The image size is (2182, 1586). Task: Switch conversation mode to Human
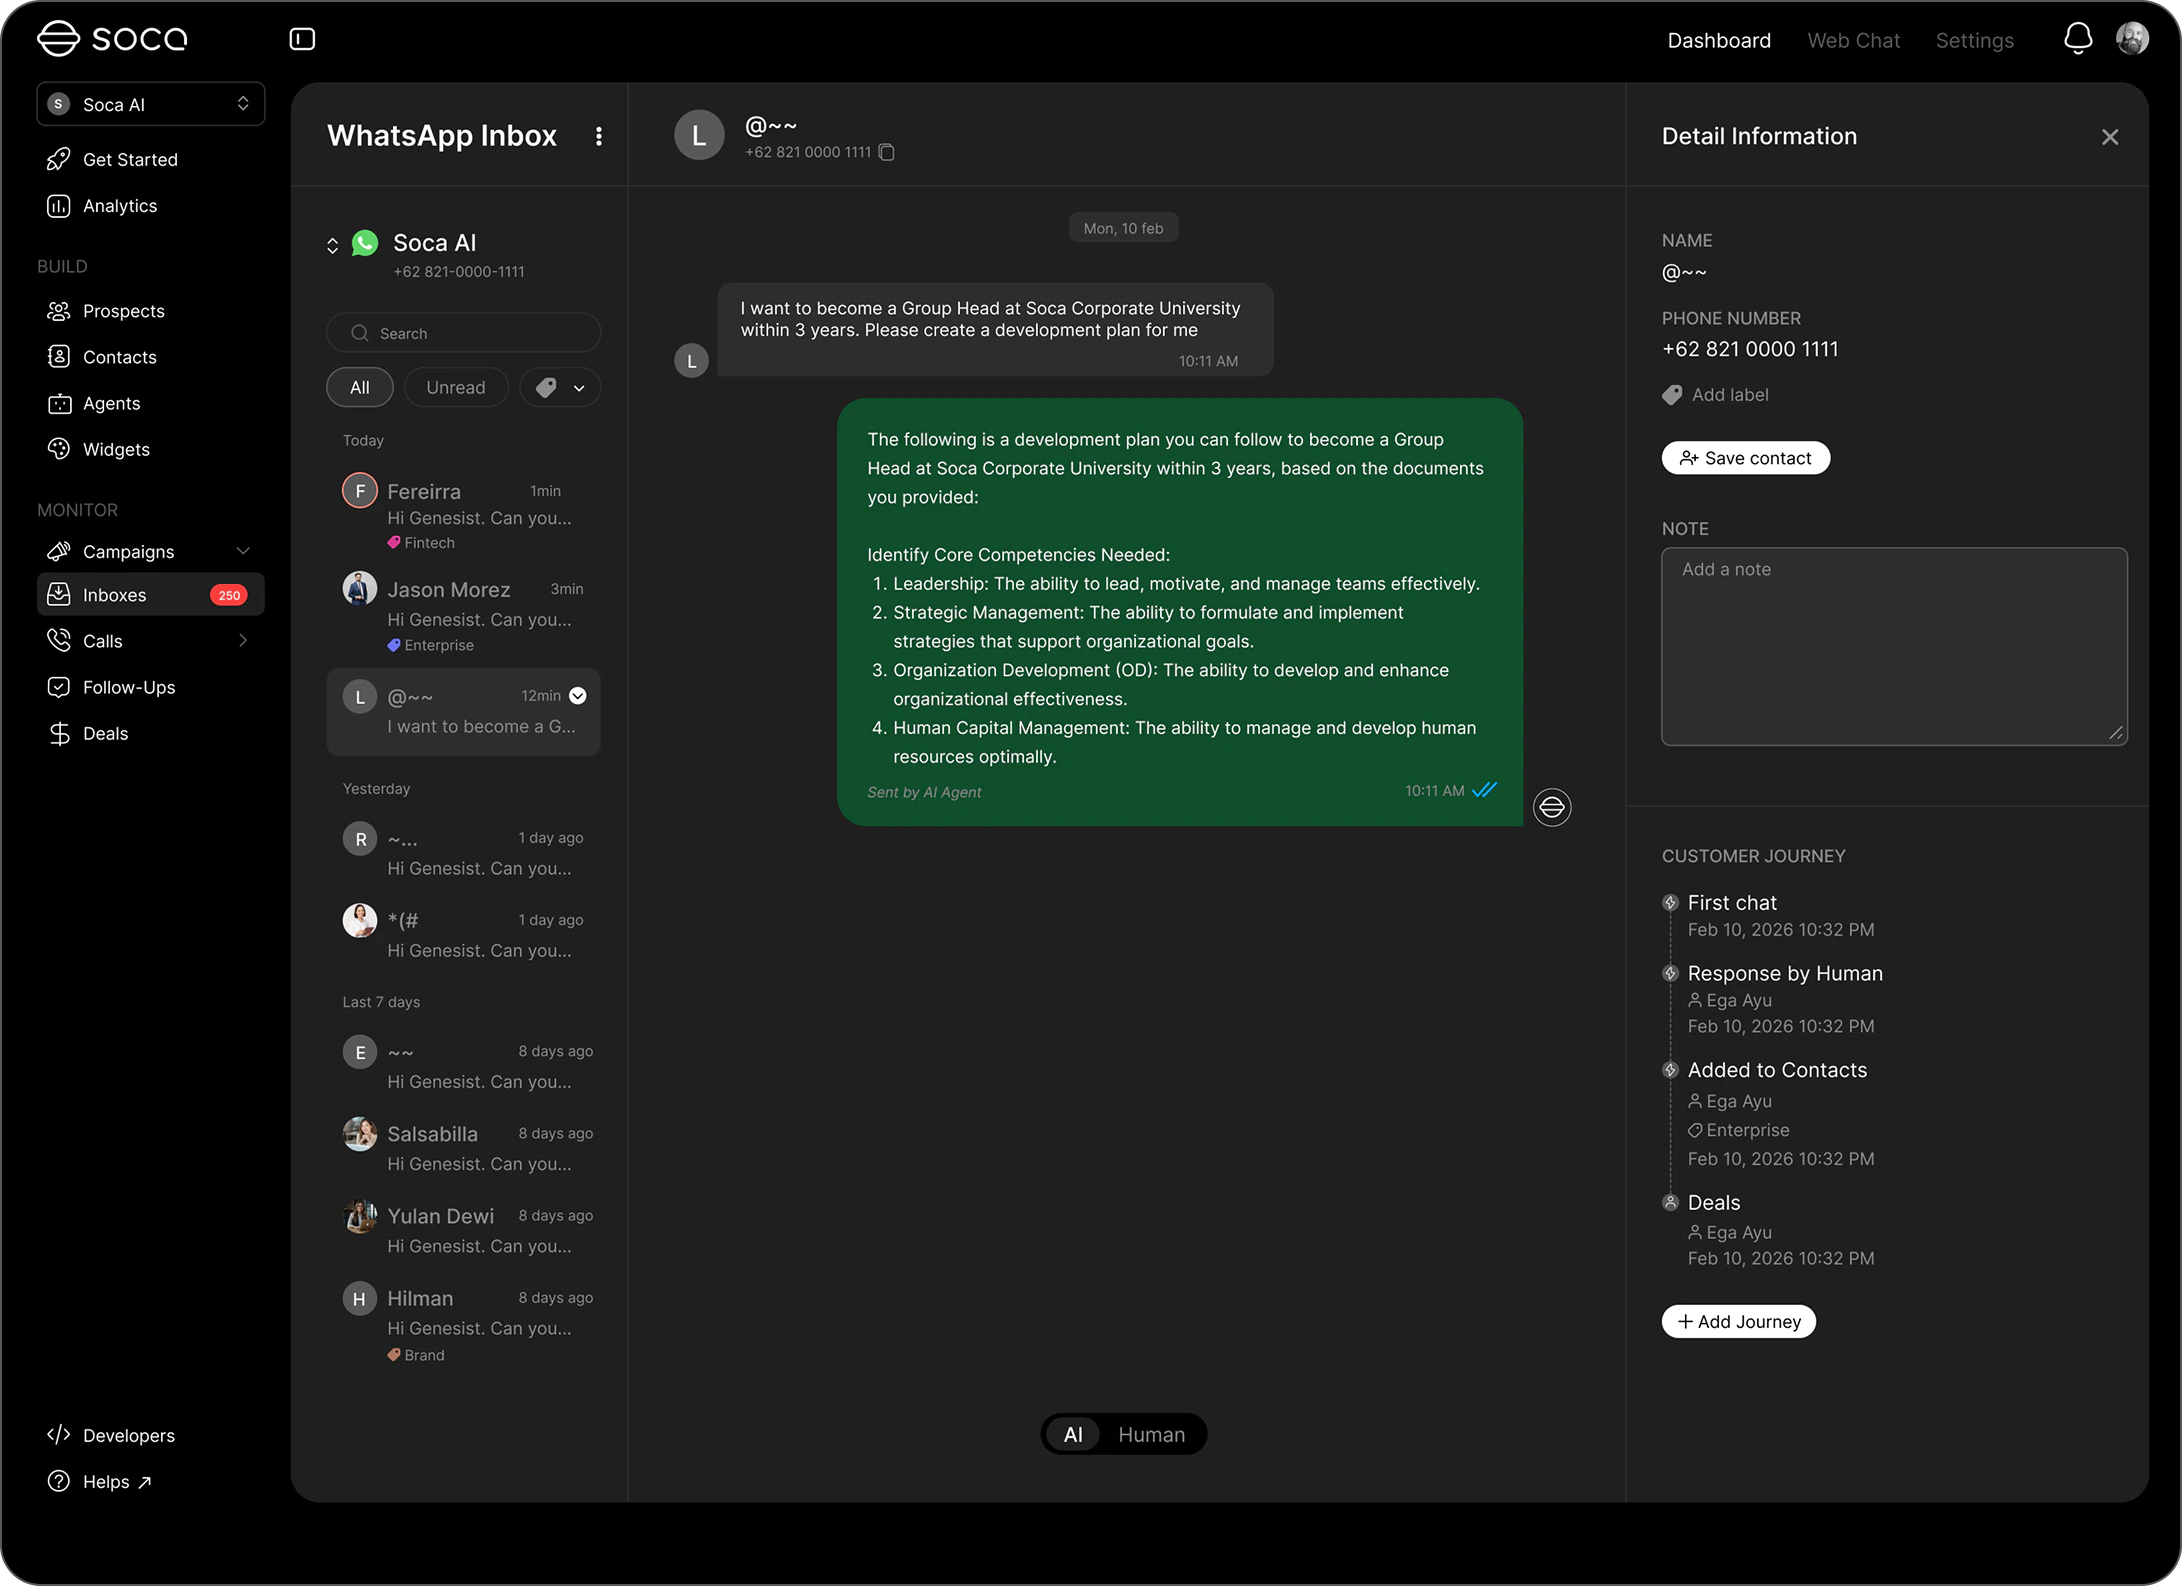1151,1434
